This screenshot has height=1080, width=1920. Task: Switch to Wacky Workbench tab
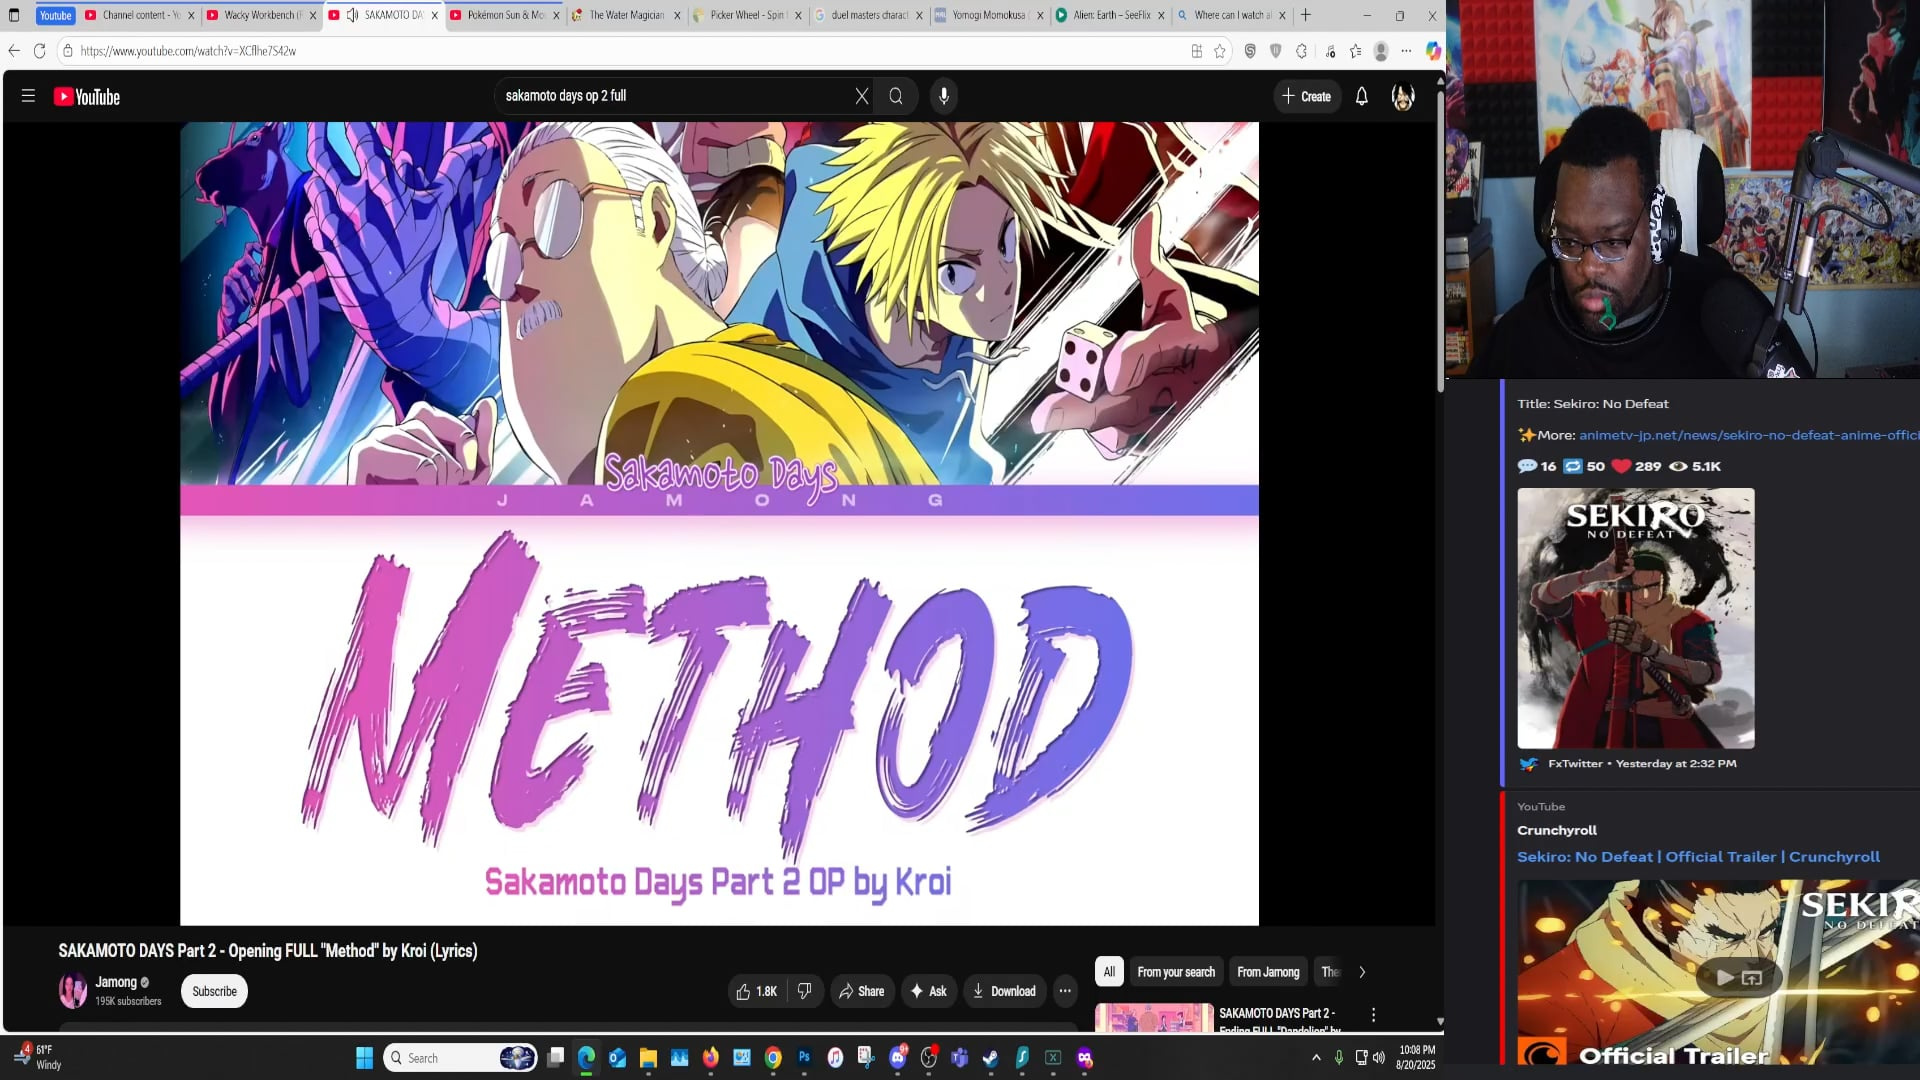click(261, 15)
